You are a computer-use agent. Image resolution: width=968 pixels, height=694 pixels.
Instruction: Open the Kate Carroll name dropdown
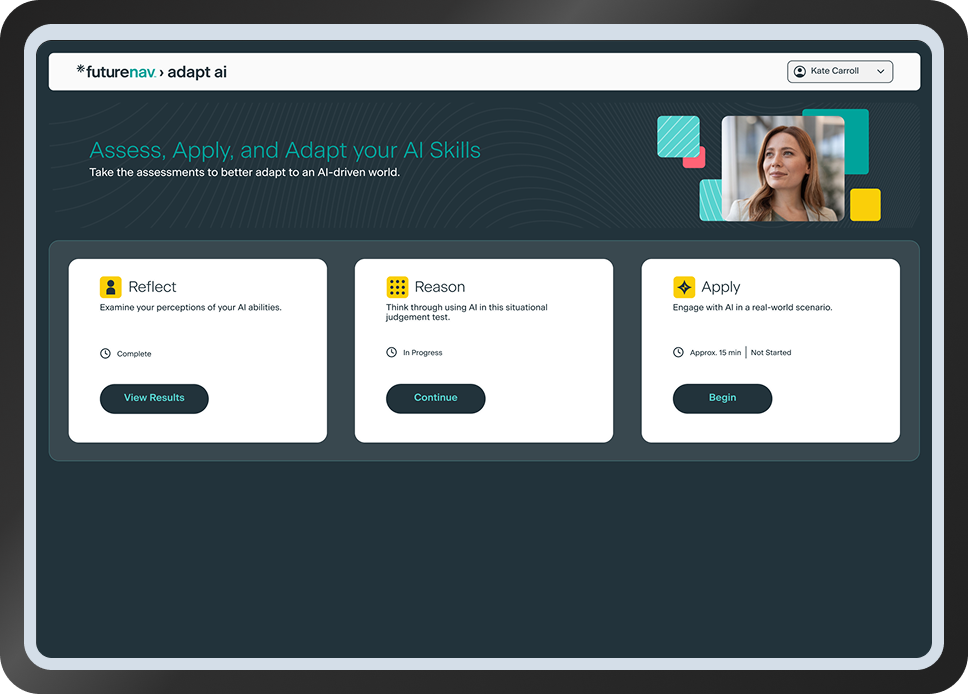pyautogui.click(x=835, y=72)
